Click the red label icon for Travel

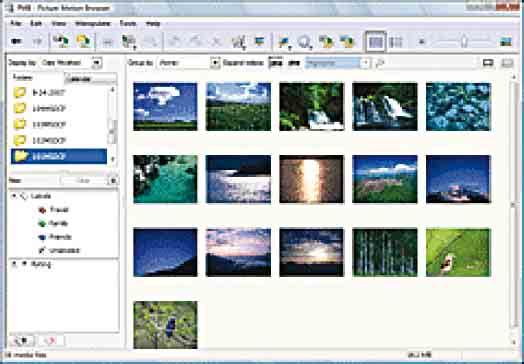(x=42, y=210)
